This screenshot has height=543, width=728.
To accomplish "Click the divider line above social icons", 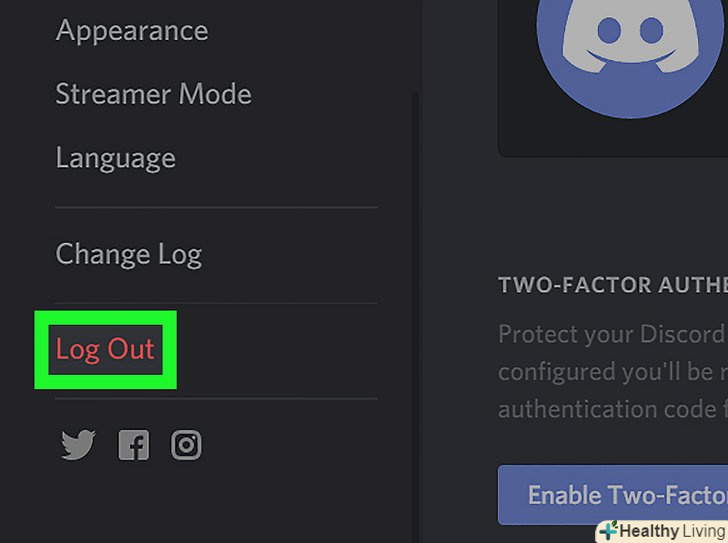I will (216, 399).
